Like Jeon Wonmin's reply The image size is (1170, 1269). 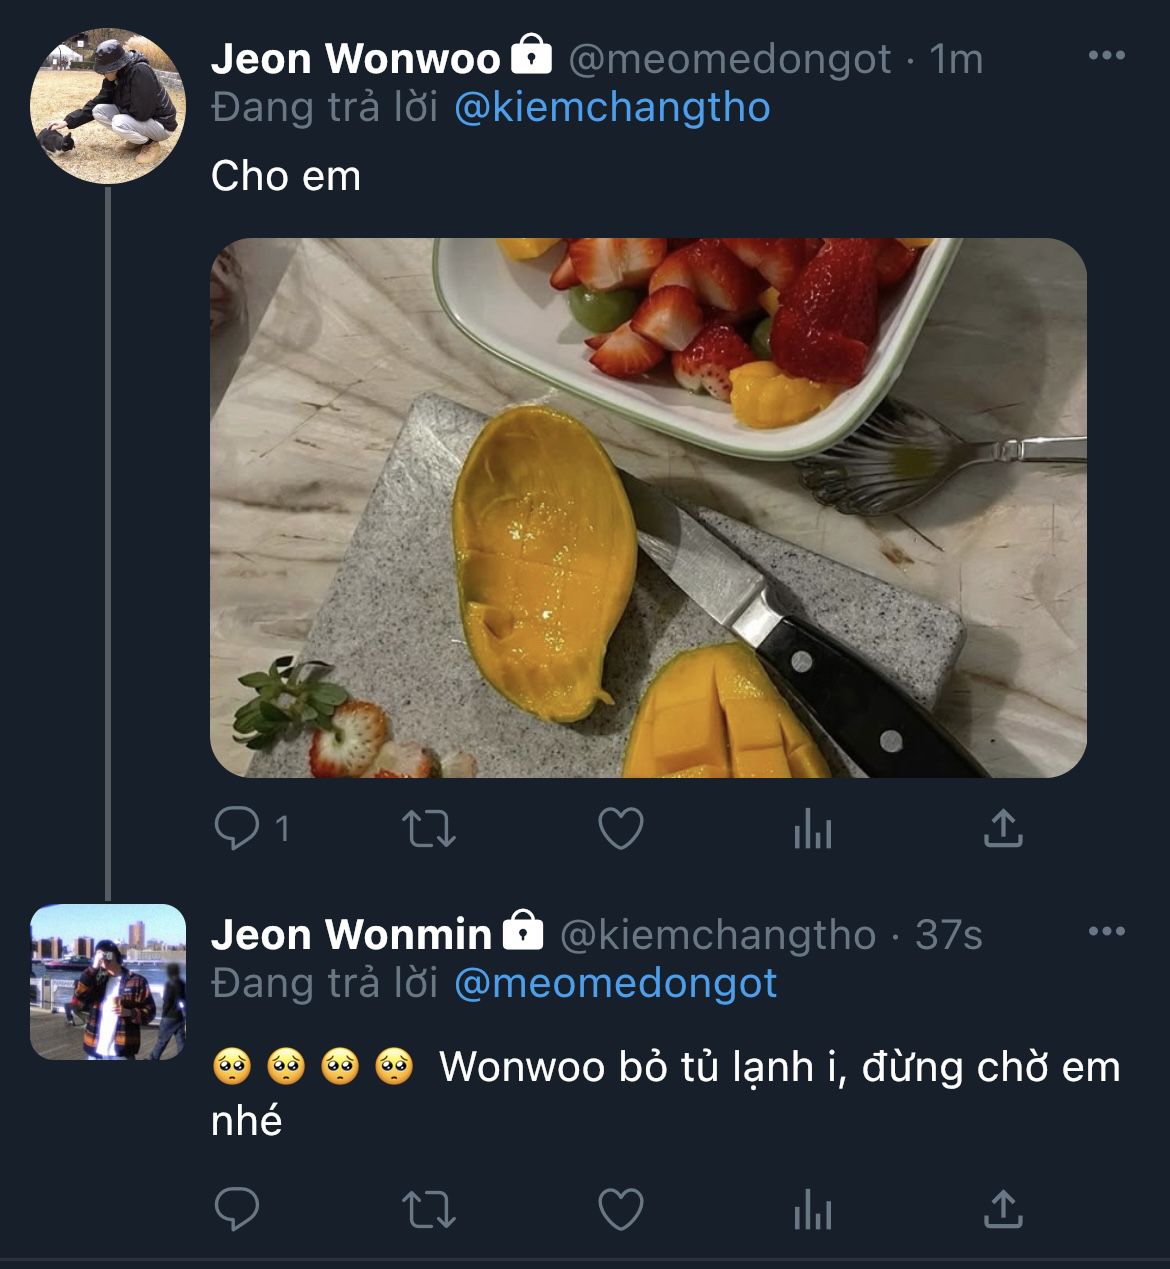620,1210
